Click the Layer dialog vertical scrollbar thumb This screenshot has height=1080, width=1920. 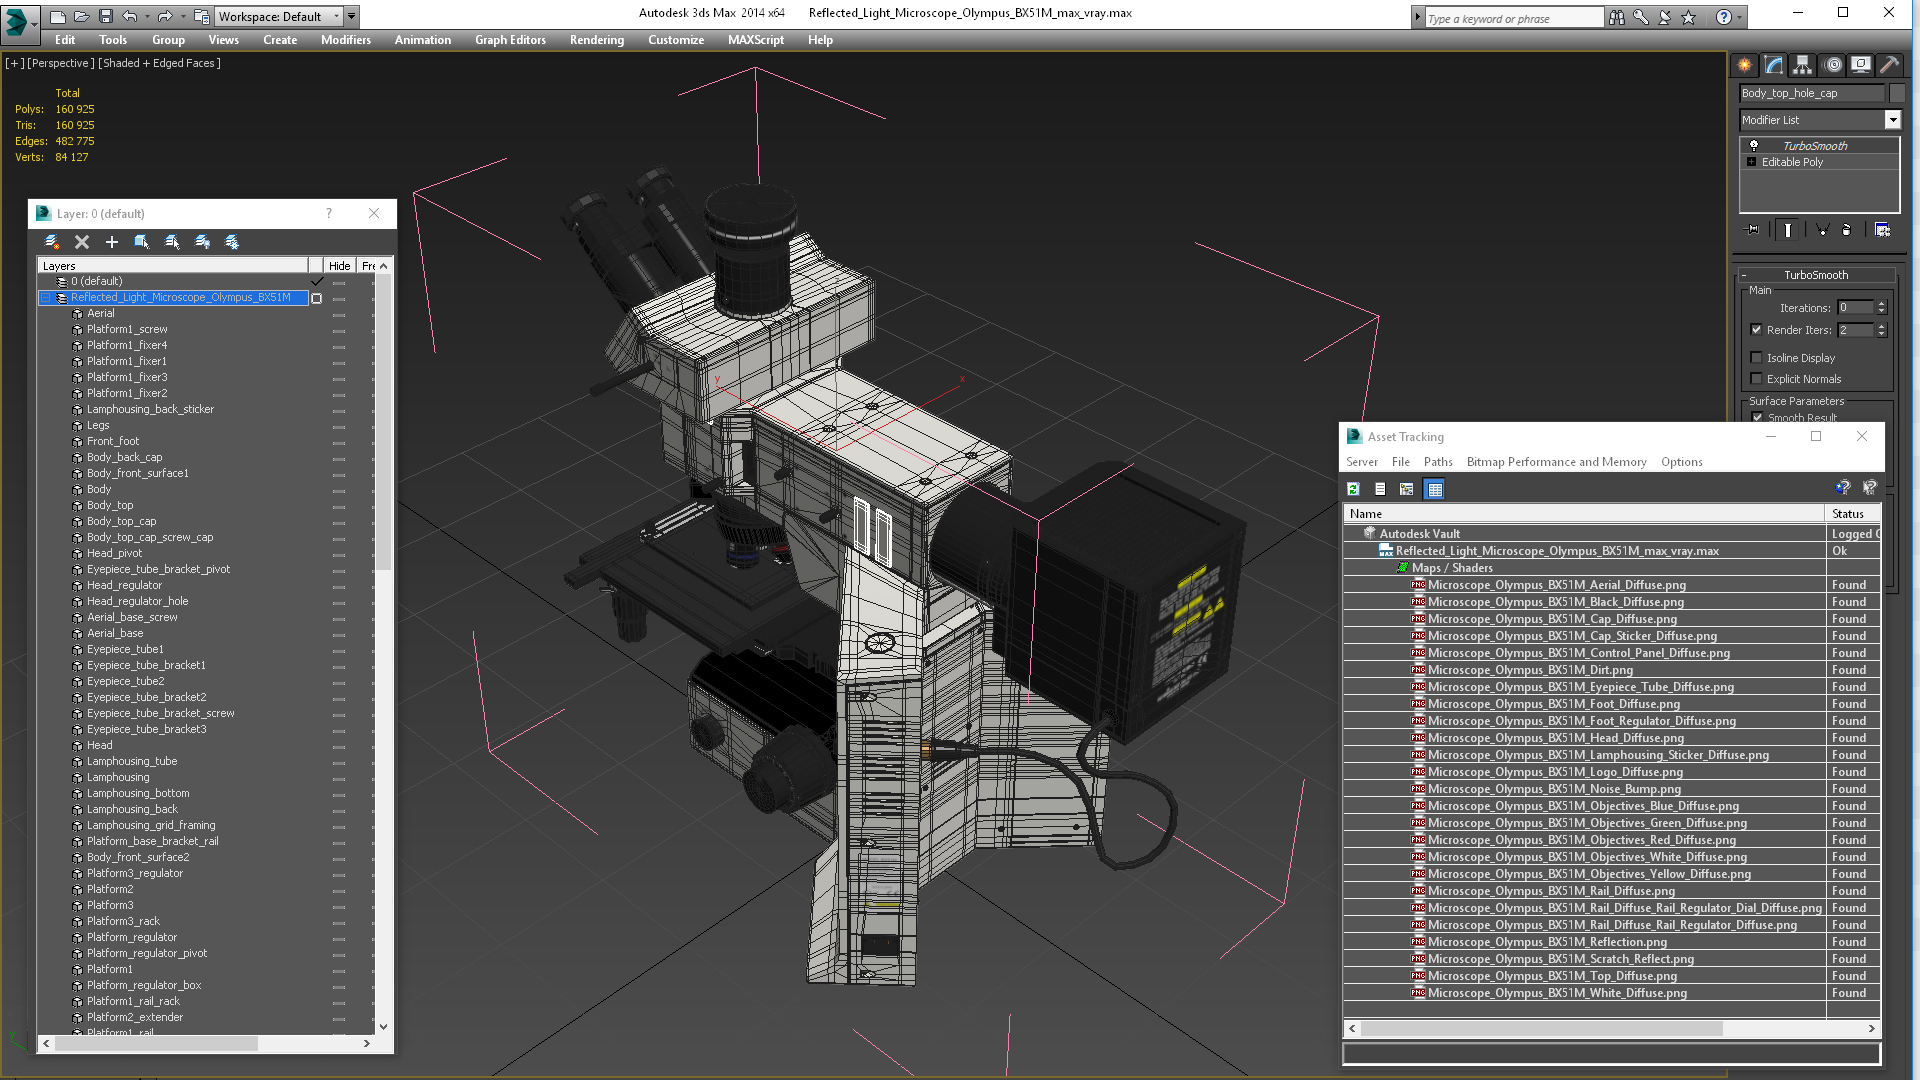pos(383,421)
